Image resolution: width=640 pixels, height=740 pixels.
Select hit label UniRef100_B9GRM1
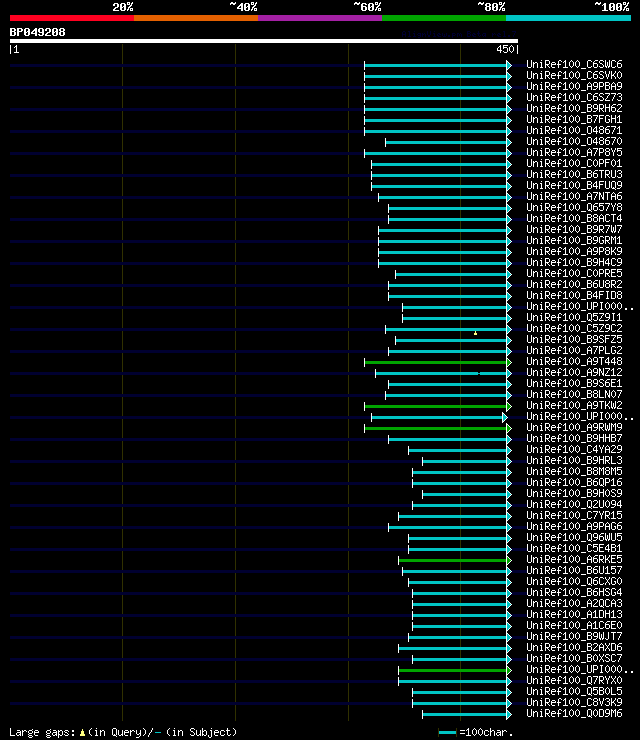click(574, 240)
